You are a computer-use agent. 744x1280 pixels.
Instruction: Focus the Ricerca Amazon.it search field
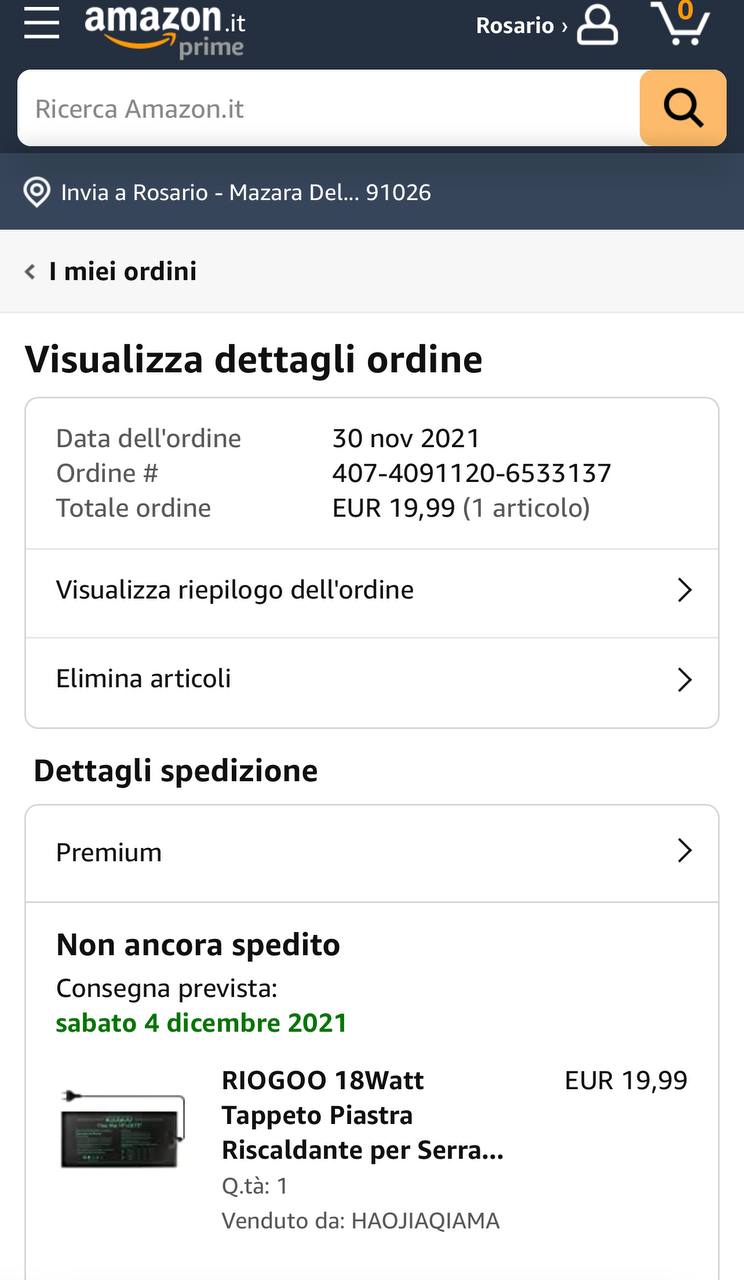[328, 108]
